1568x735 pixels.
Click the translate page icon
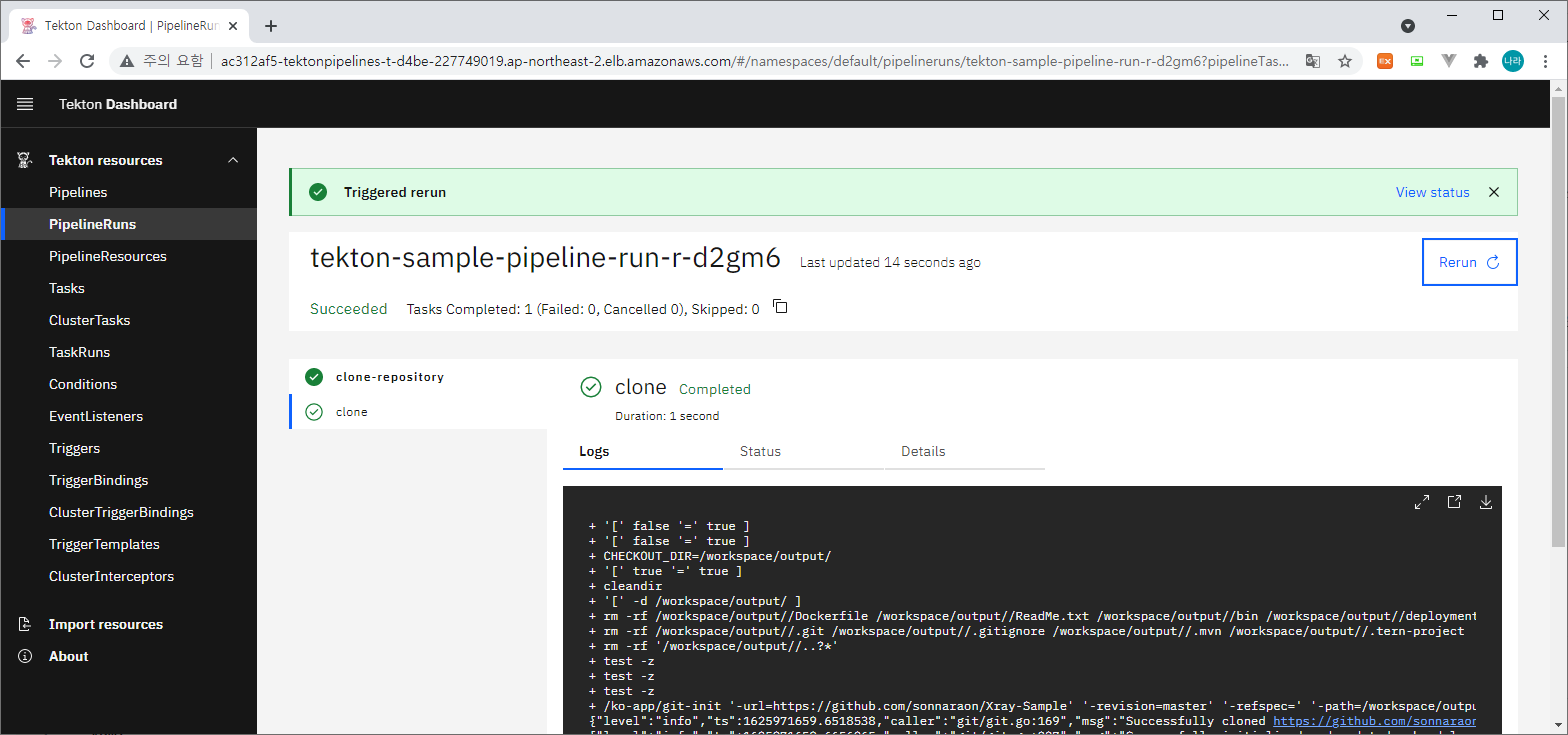1313,61
